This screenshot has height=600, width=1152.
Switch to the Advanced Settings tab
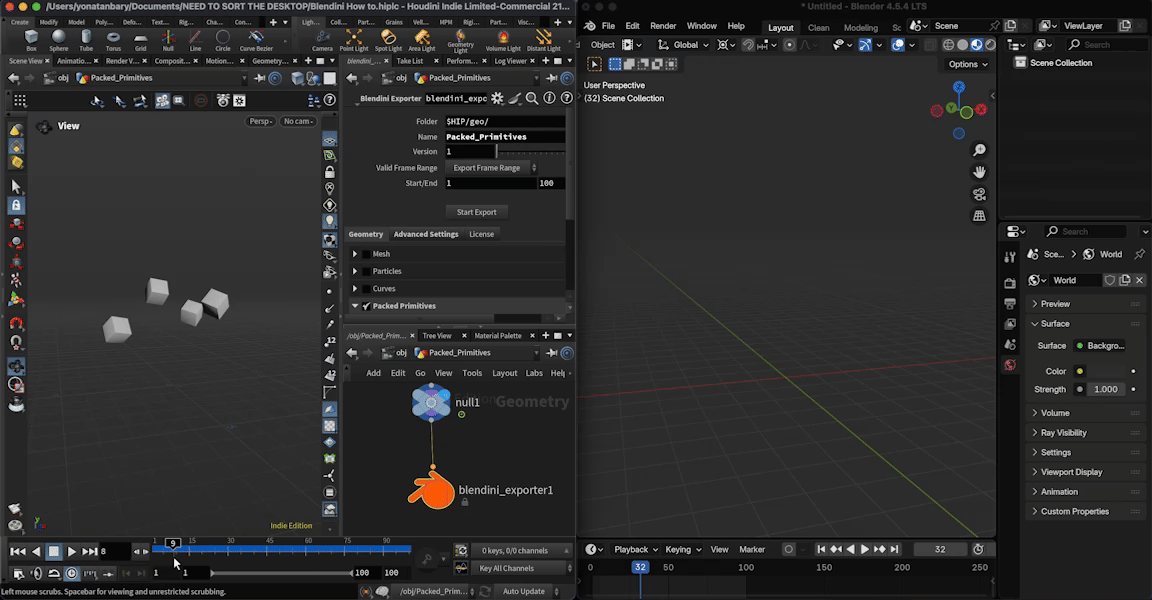tap(426, 234)
